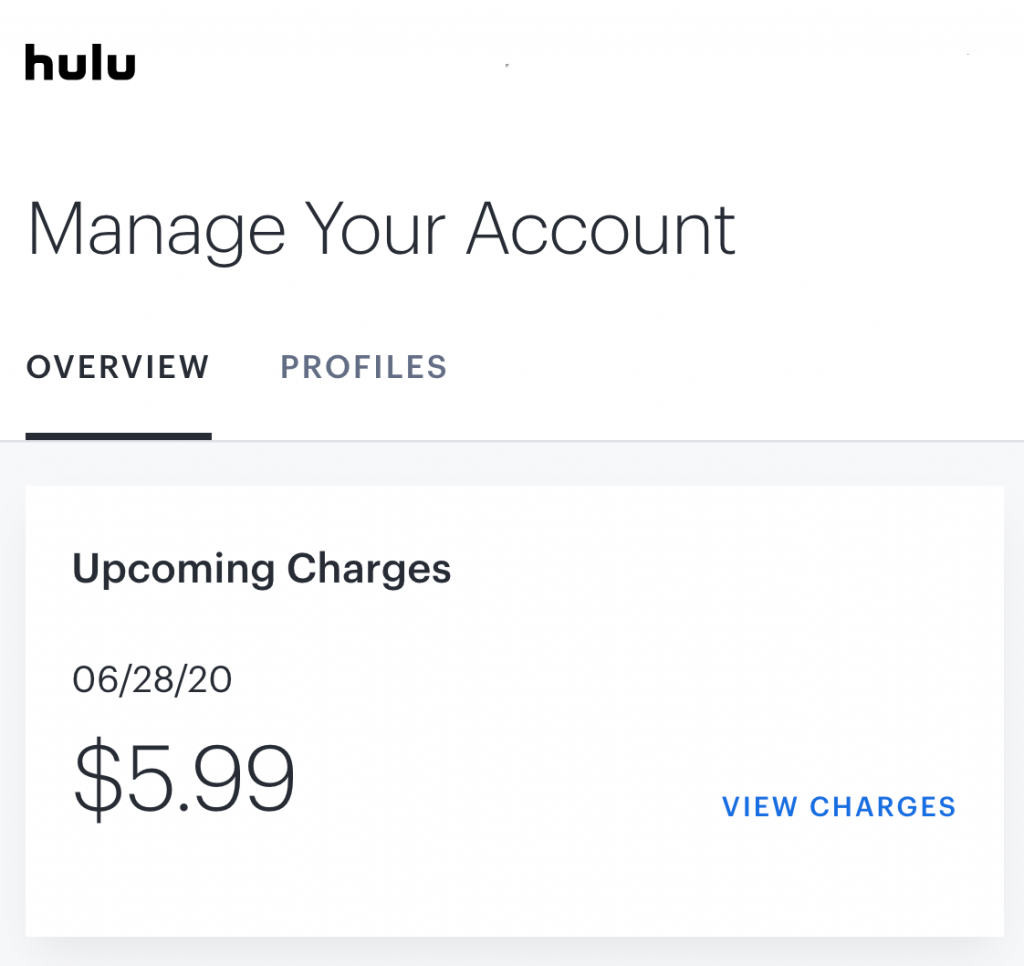Click the 06/28/20 charge date

[x=152, y=679]
